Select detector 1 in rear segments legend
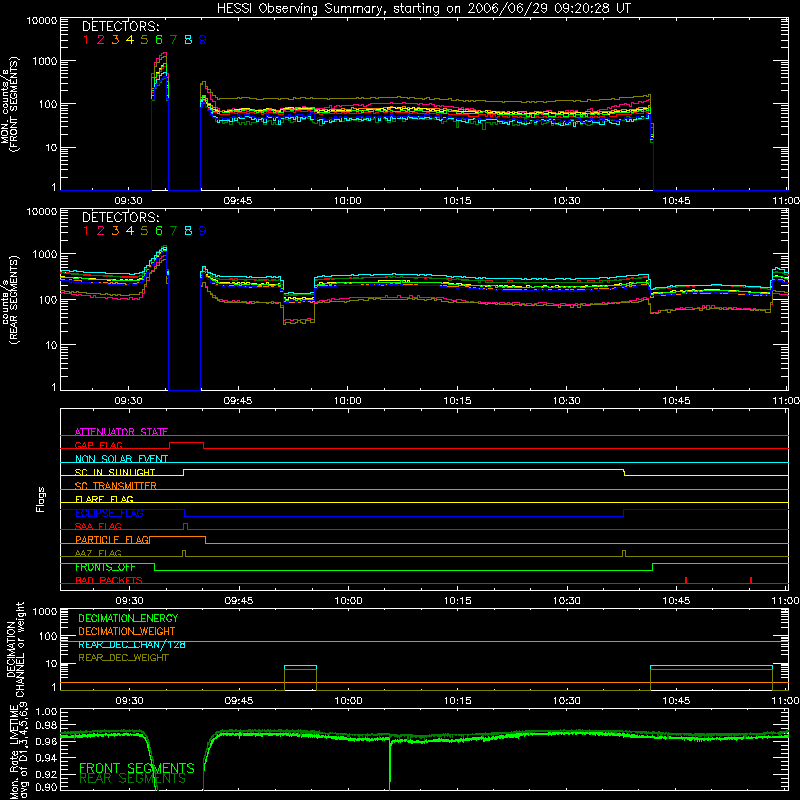 (x=86, y=231)
